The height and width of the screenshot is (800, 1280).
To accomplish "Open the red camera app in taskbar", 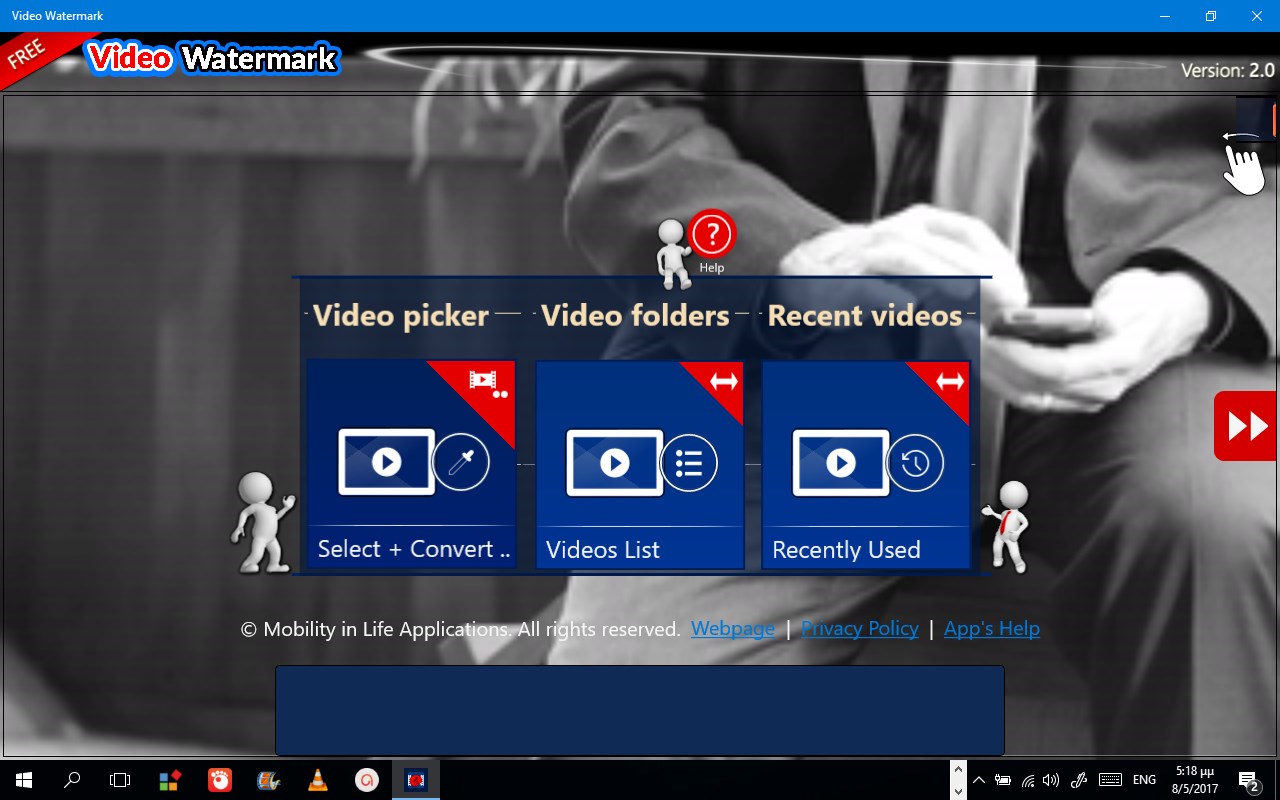I will (x=219, y=780).
